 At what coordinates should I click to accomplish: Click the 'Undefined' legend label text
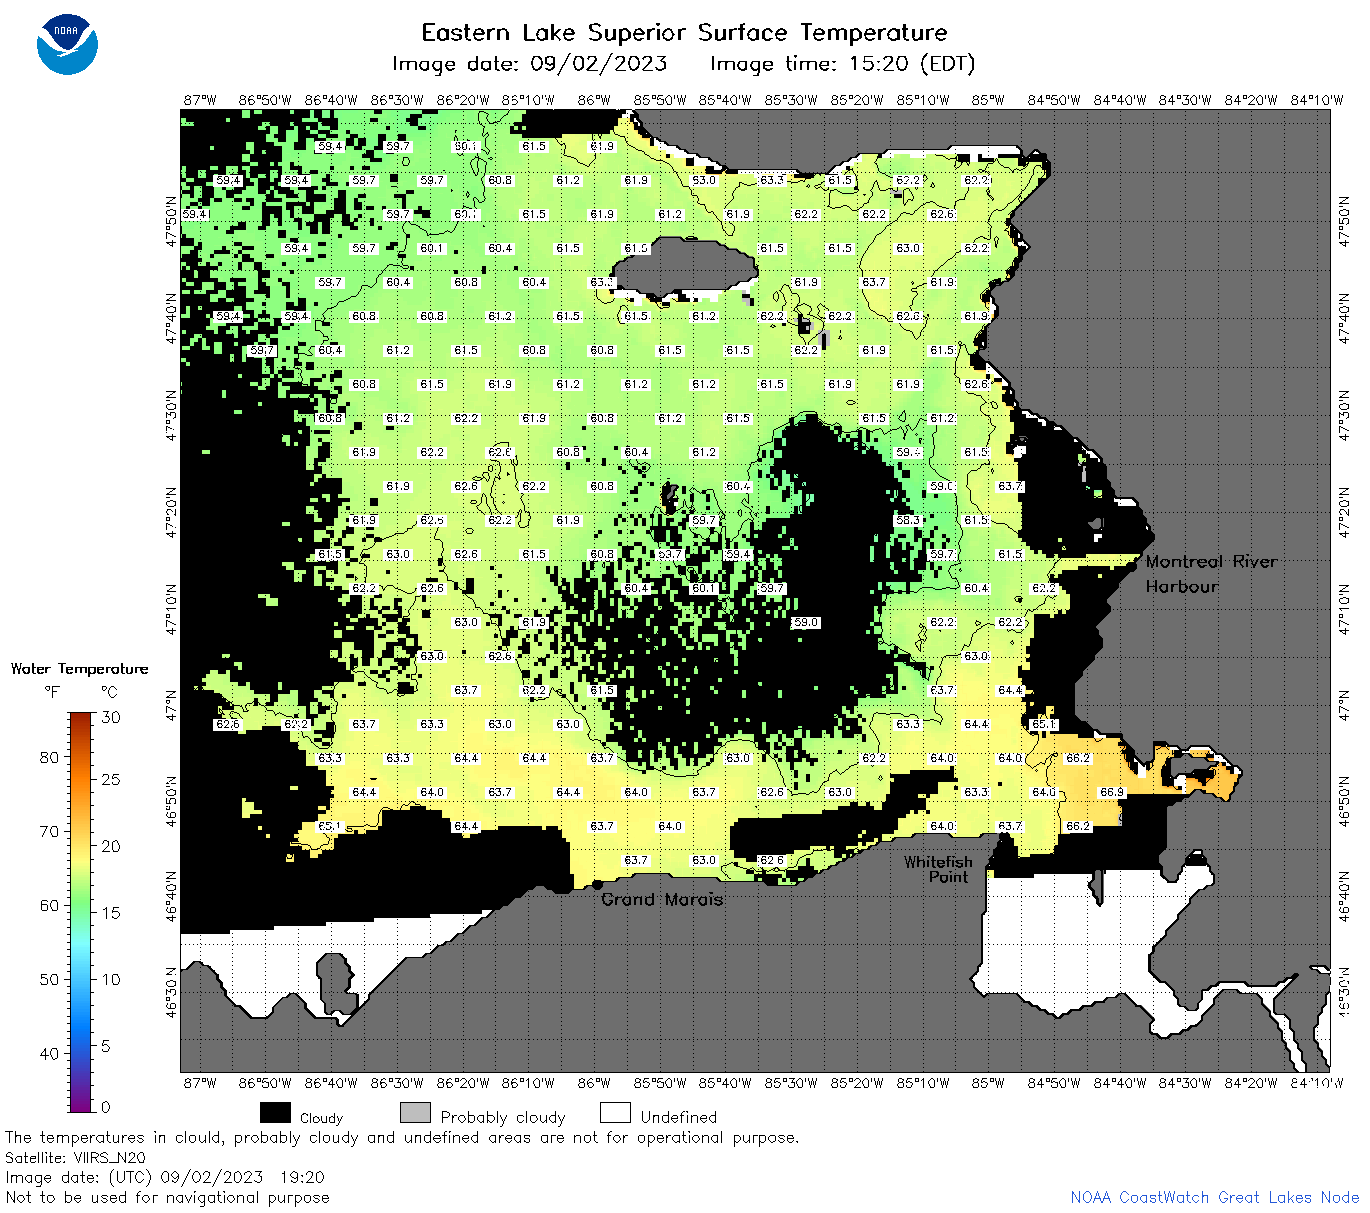678,1117
